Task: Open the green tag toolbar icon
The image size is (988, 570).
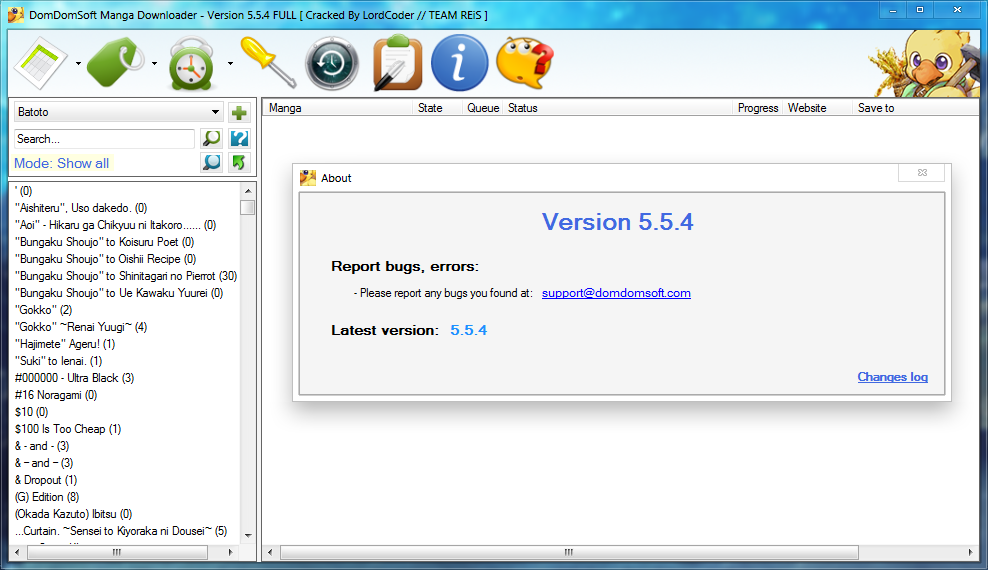Action: point(115,62)
